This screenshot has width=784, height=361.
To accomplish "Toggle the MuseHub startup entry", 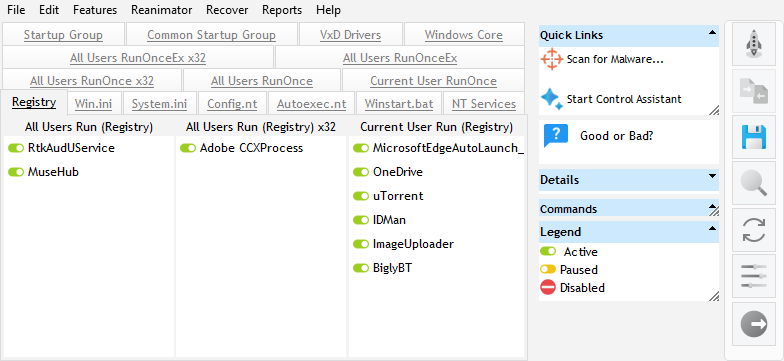I will [16, 172].
